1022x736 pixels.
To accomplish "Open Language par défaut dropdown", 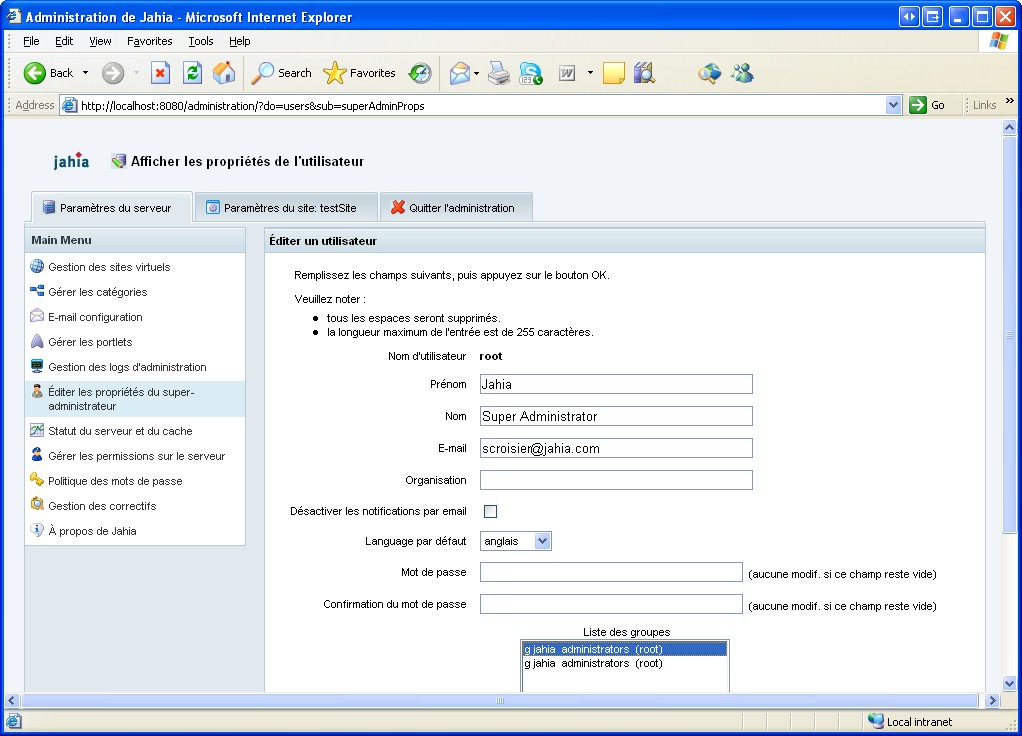I will pyautogui.click(x=516, y=541).
